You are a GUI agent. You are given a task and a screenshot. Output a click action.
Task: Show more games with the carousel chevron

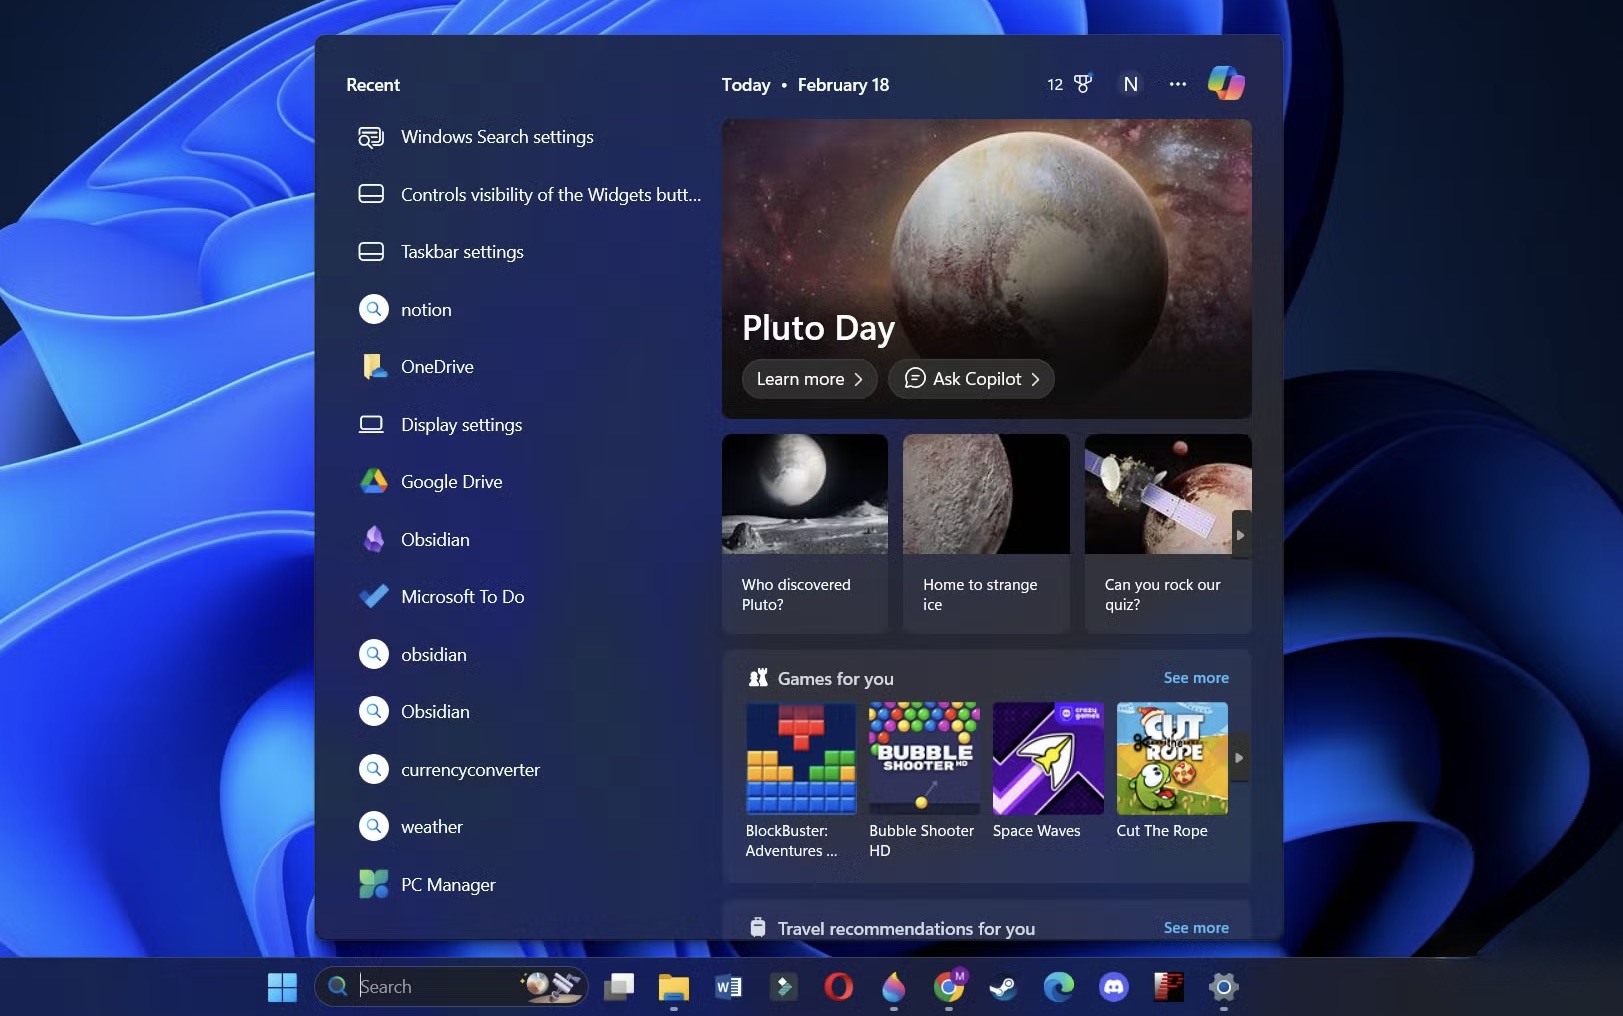tap(1239, 758)
